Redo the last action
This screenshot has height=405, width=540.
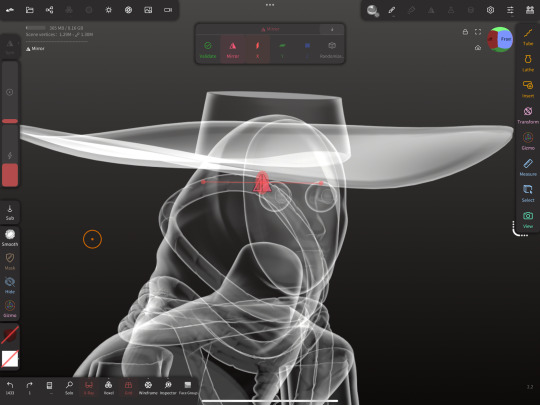[x=30, y=388]
